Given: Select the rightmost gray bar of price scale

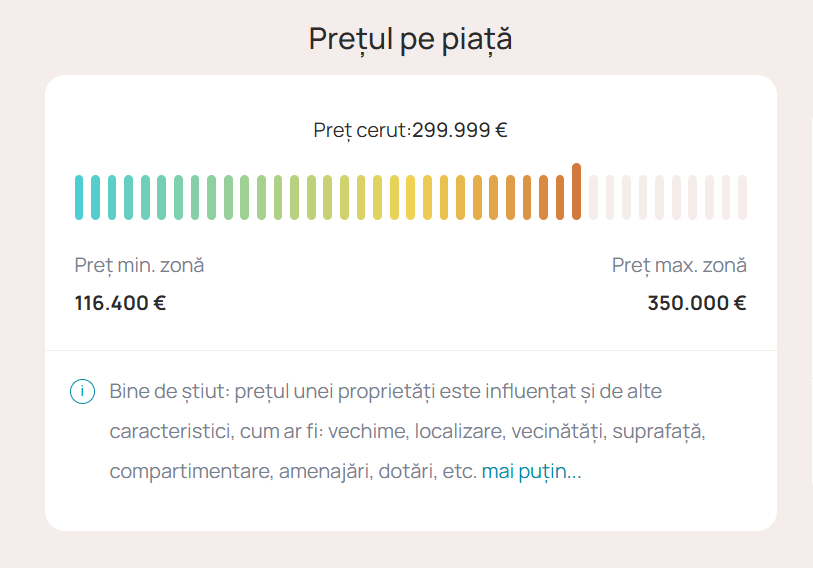Looking at the screenshot, I should (x=743, y=197).
